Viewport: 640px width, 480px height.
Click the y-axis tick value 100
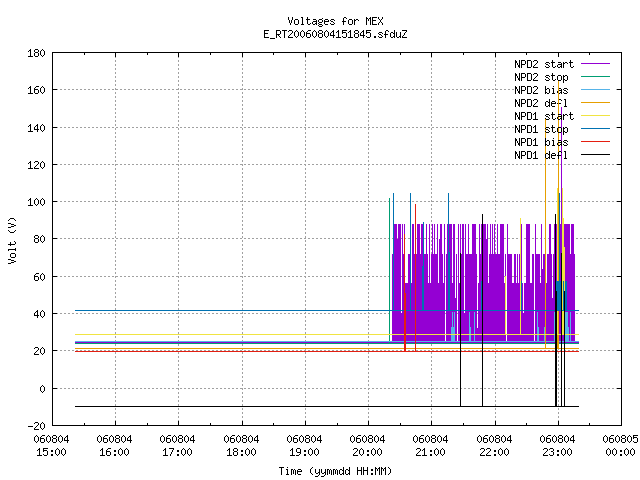coord(36,202)
